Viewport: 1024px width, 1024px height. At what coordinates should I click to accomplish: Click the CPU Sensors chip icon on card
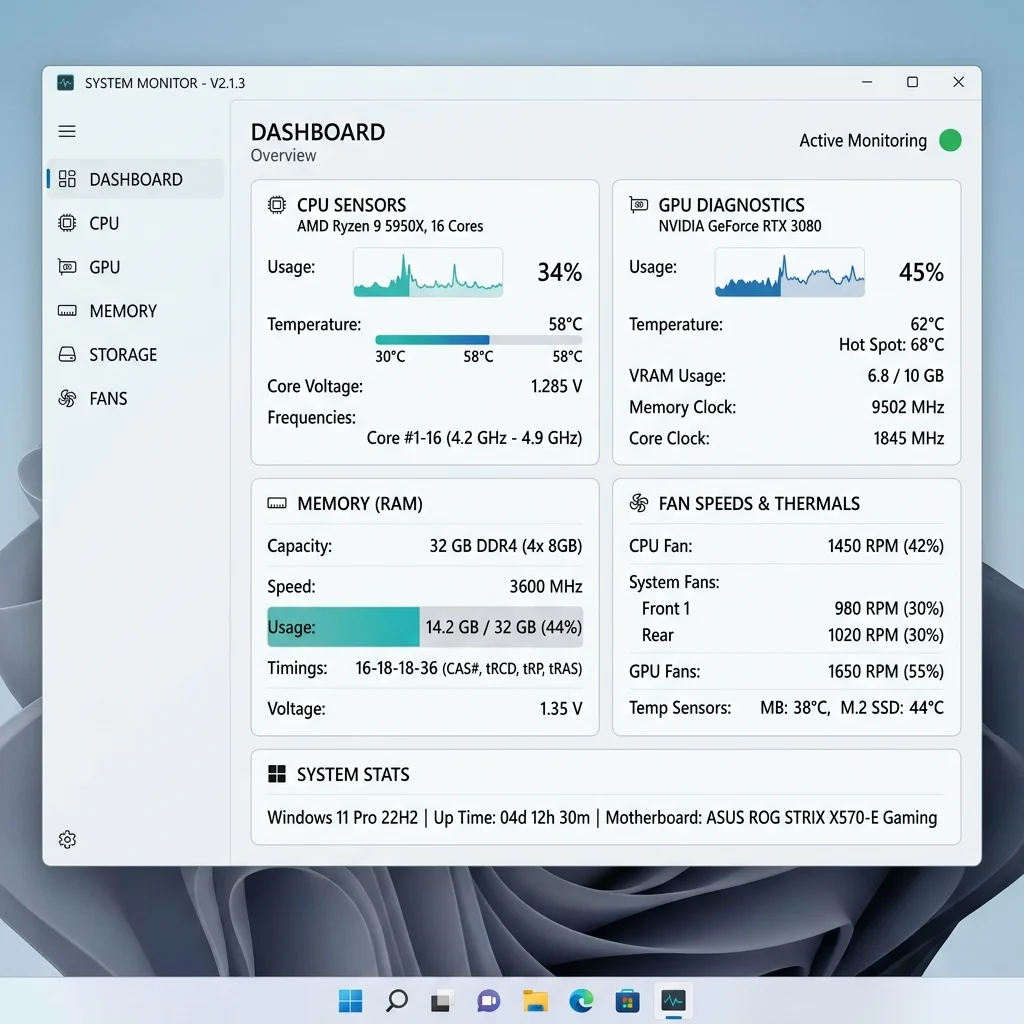pos(277,205)
